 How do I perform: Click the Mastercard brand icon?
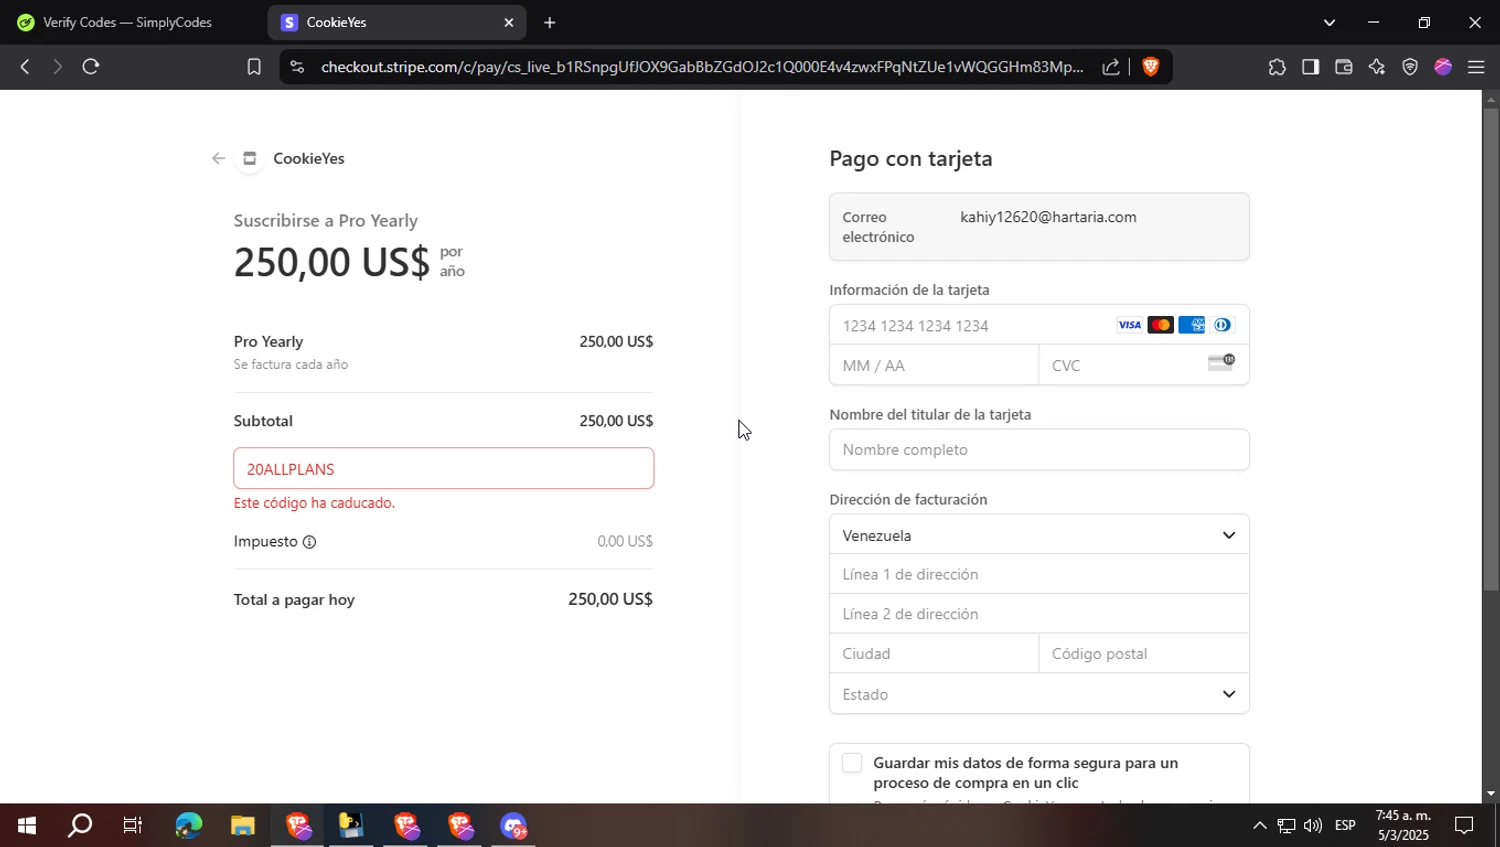click(x=1160, y=325)
